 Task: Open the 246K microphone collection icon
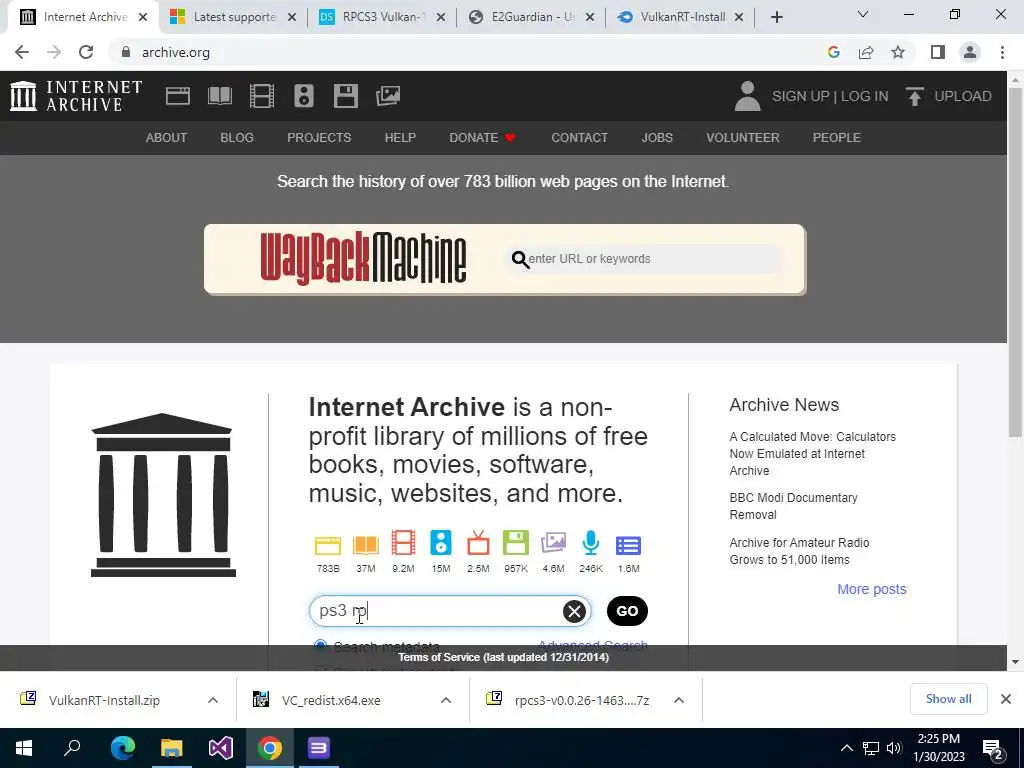click(590, 543)
